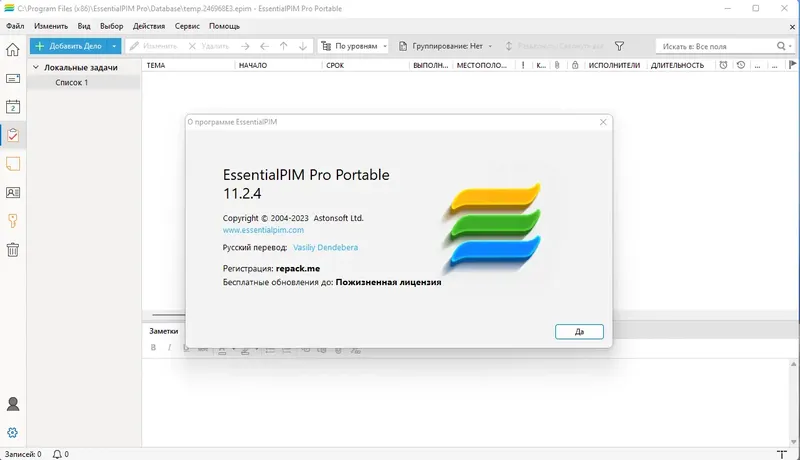The image size is (800, 460).
Task: Toggle bold in the notes toolbar
Action: (153, 347)
